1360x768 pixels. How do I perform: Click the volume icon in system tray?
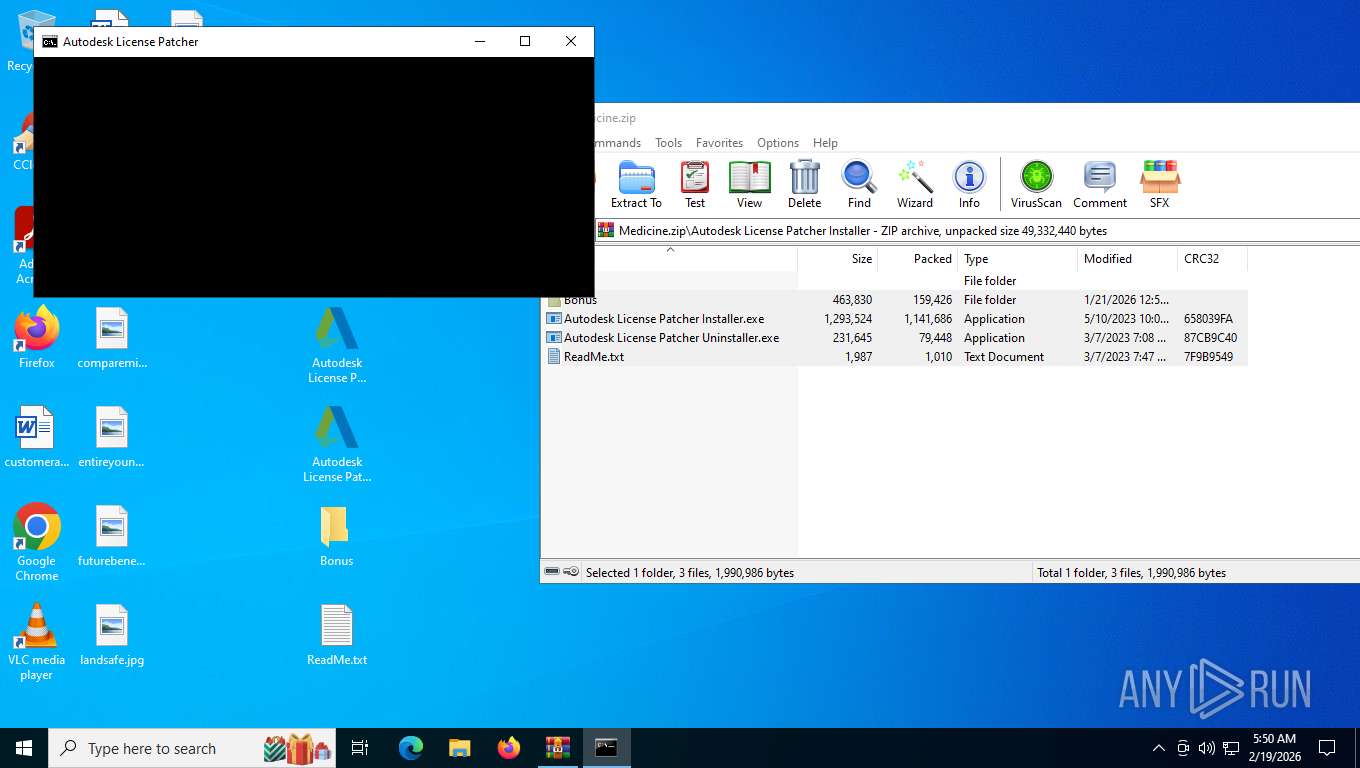coord(1207,748)
